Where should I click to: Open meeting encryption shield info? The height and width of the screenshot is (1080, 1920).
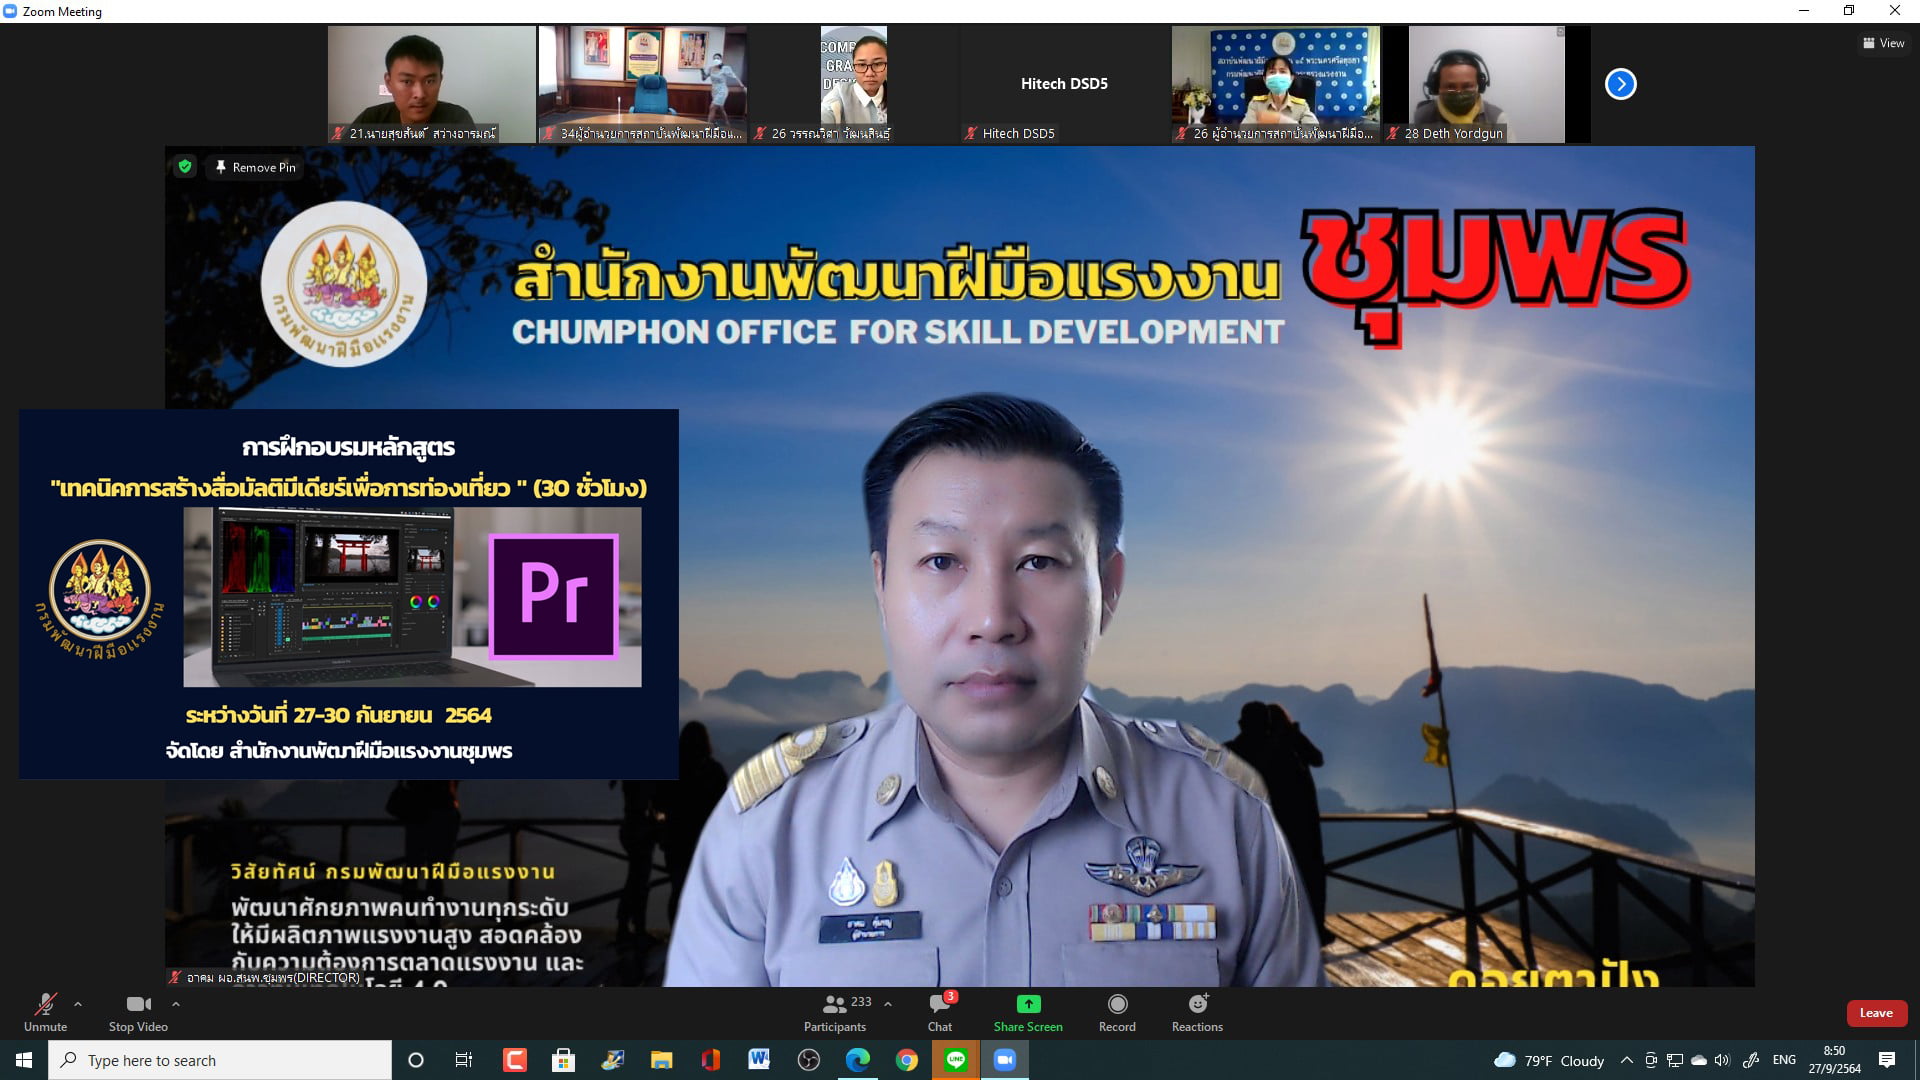(184, 167)
